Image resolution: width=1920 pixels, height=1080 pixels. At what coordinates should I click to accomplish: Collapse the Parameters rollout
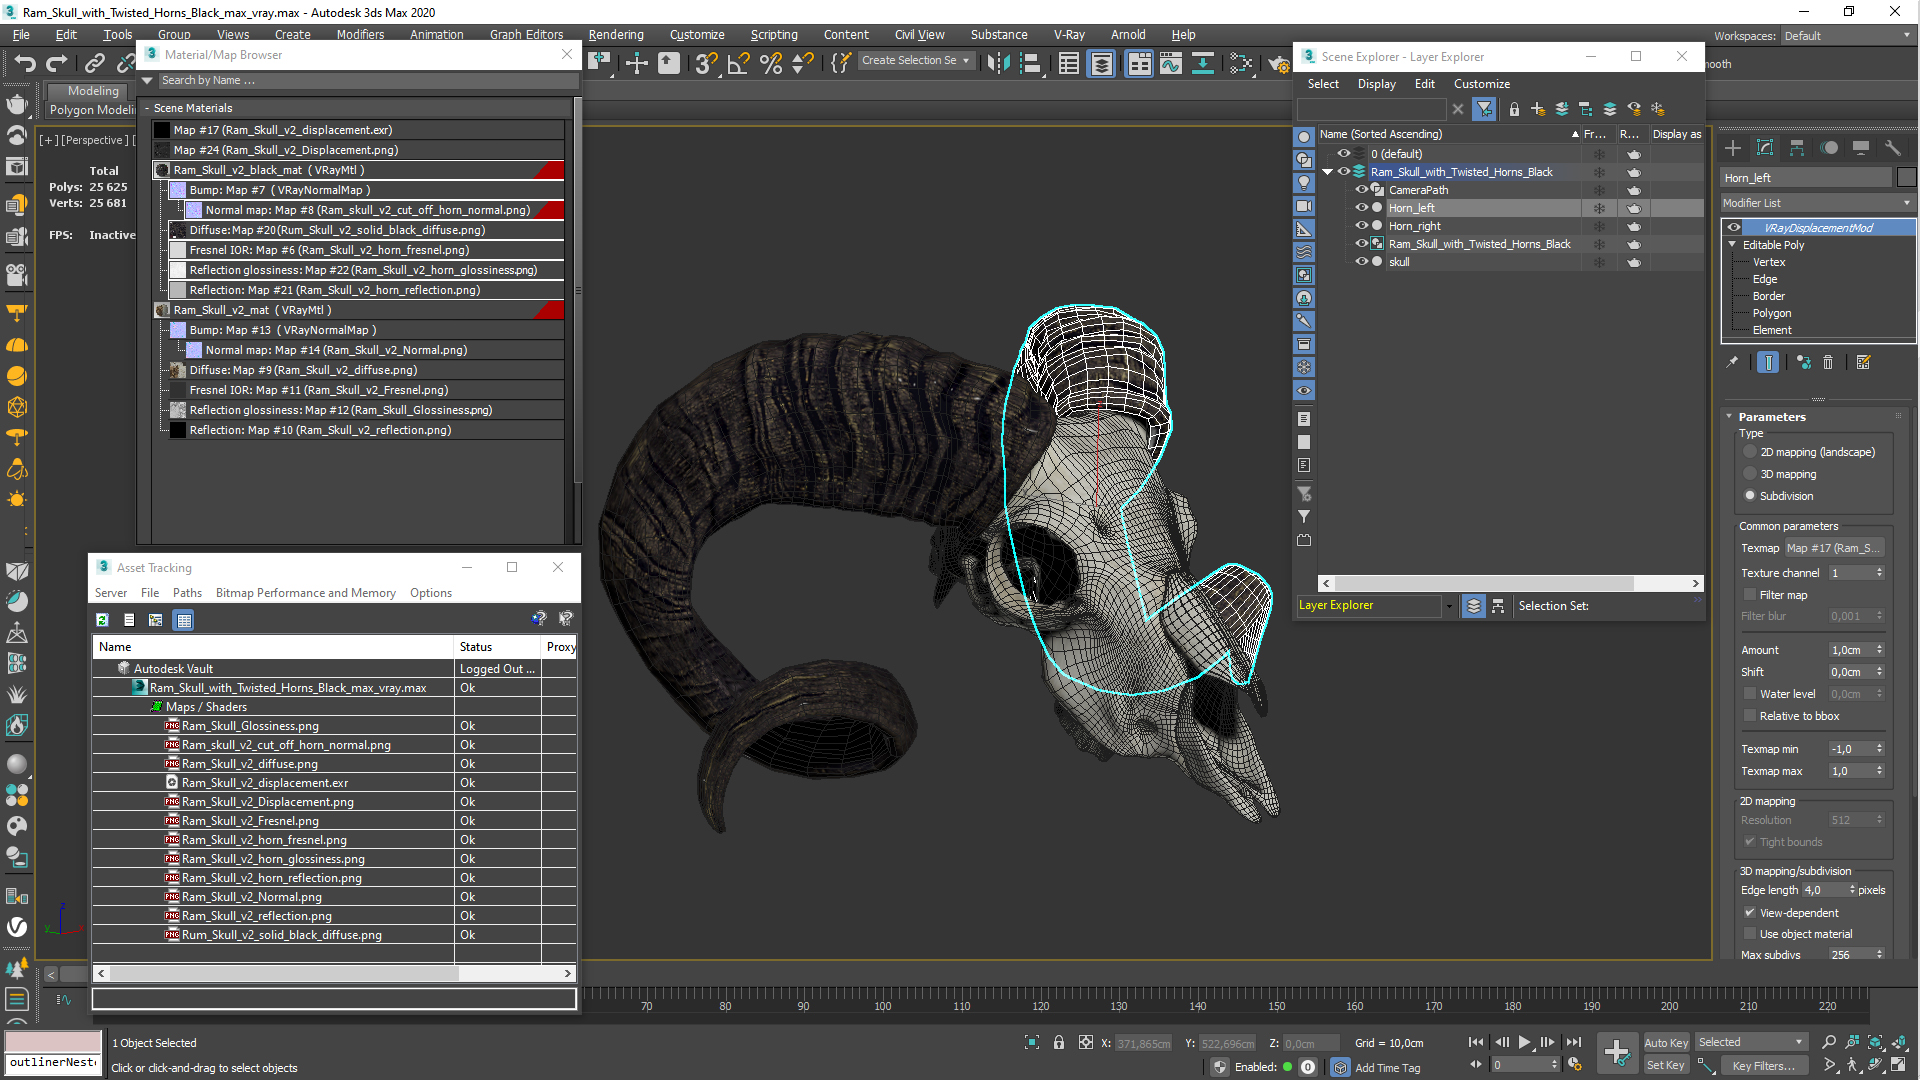point(1730,417)
